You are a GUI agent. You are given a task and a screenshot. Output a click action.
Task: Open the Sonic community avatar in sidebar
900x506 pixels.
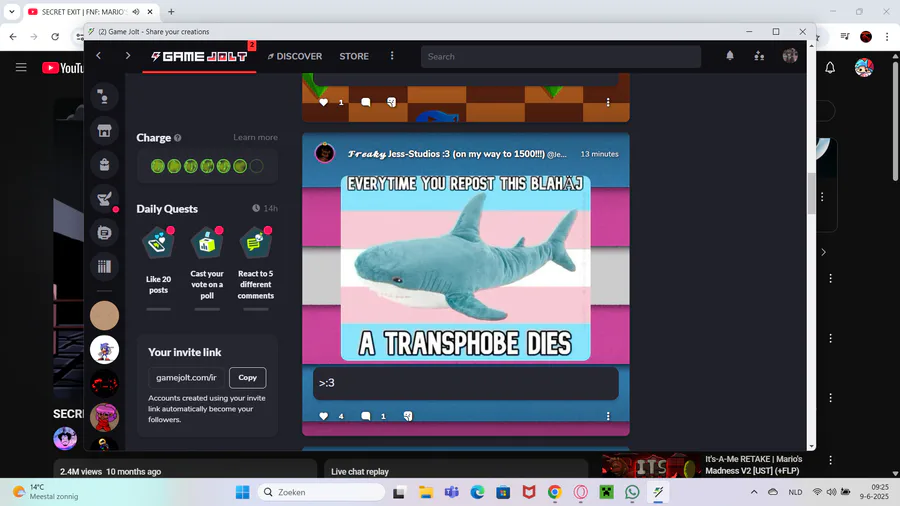(x=104, y=349)
